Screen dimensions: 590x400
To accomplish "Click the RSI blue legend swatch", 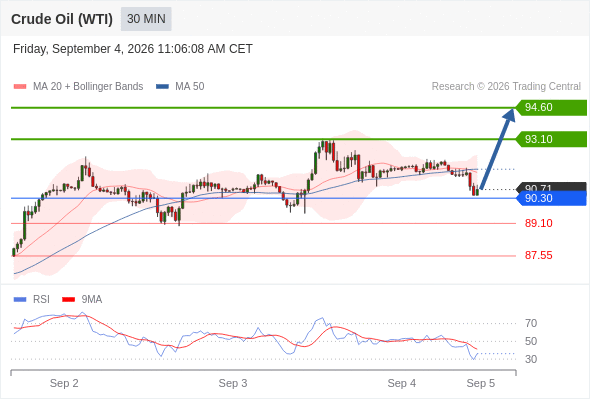I will point(20,300).
